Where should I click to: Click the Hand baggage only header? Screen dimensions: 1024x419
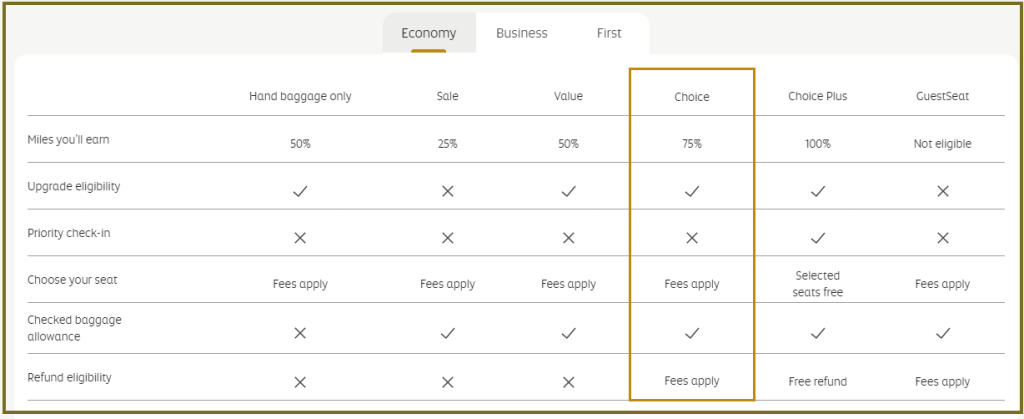click(x=300, y=97)
